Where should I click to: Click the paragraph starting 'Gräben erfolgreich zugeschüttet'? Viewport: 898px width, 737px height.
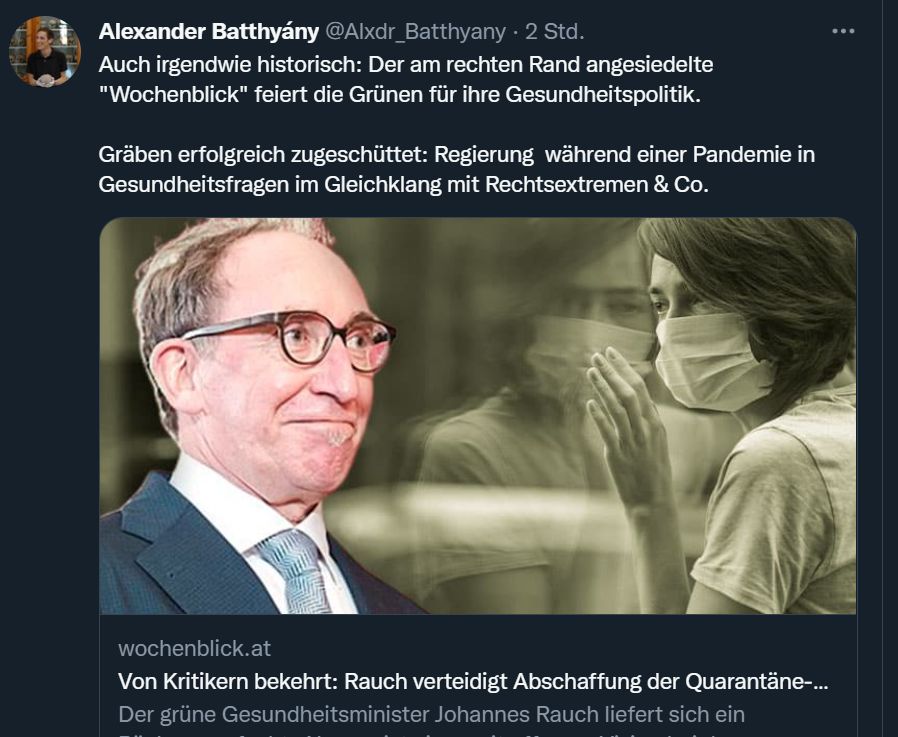coord(456,170)
